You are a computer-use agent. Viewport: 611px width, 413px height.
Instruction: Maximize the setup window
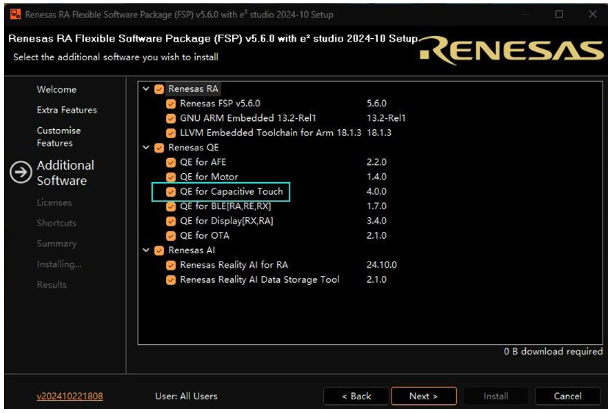(x=559, y=14)
